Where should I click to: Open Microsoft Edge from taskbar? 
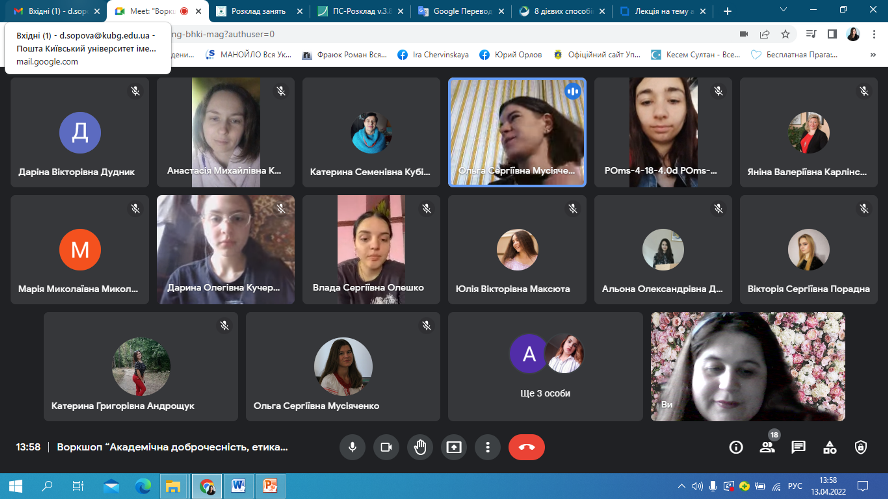(143, 486)
